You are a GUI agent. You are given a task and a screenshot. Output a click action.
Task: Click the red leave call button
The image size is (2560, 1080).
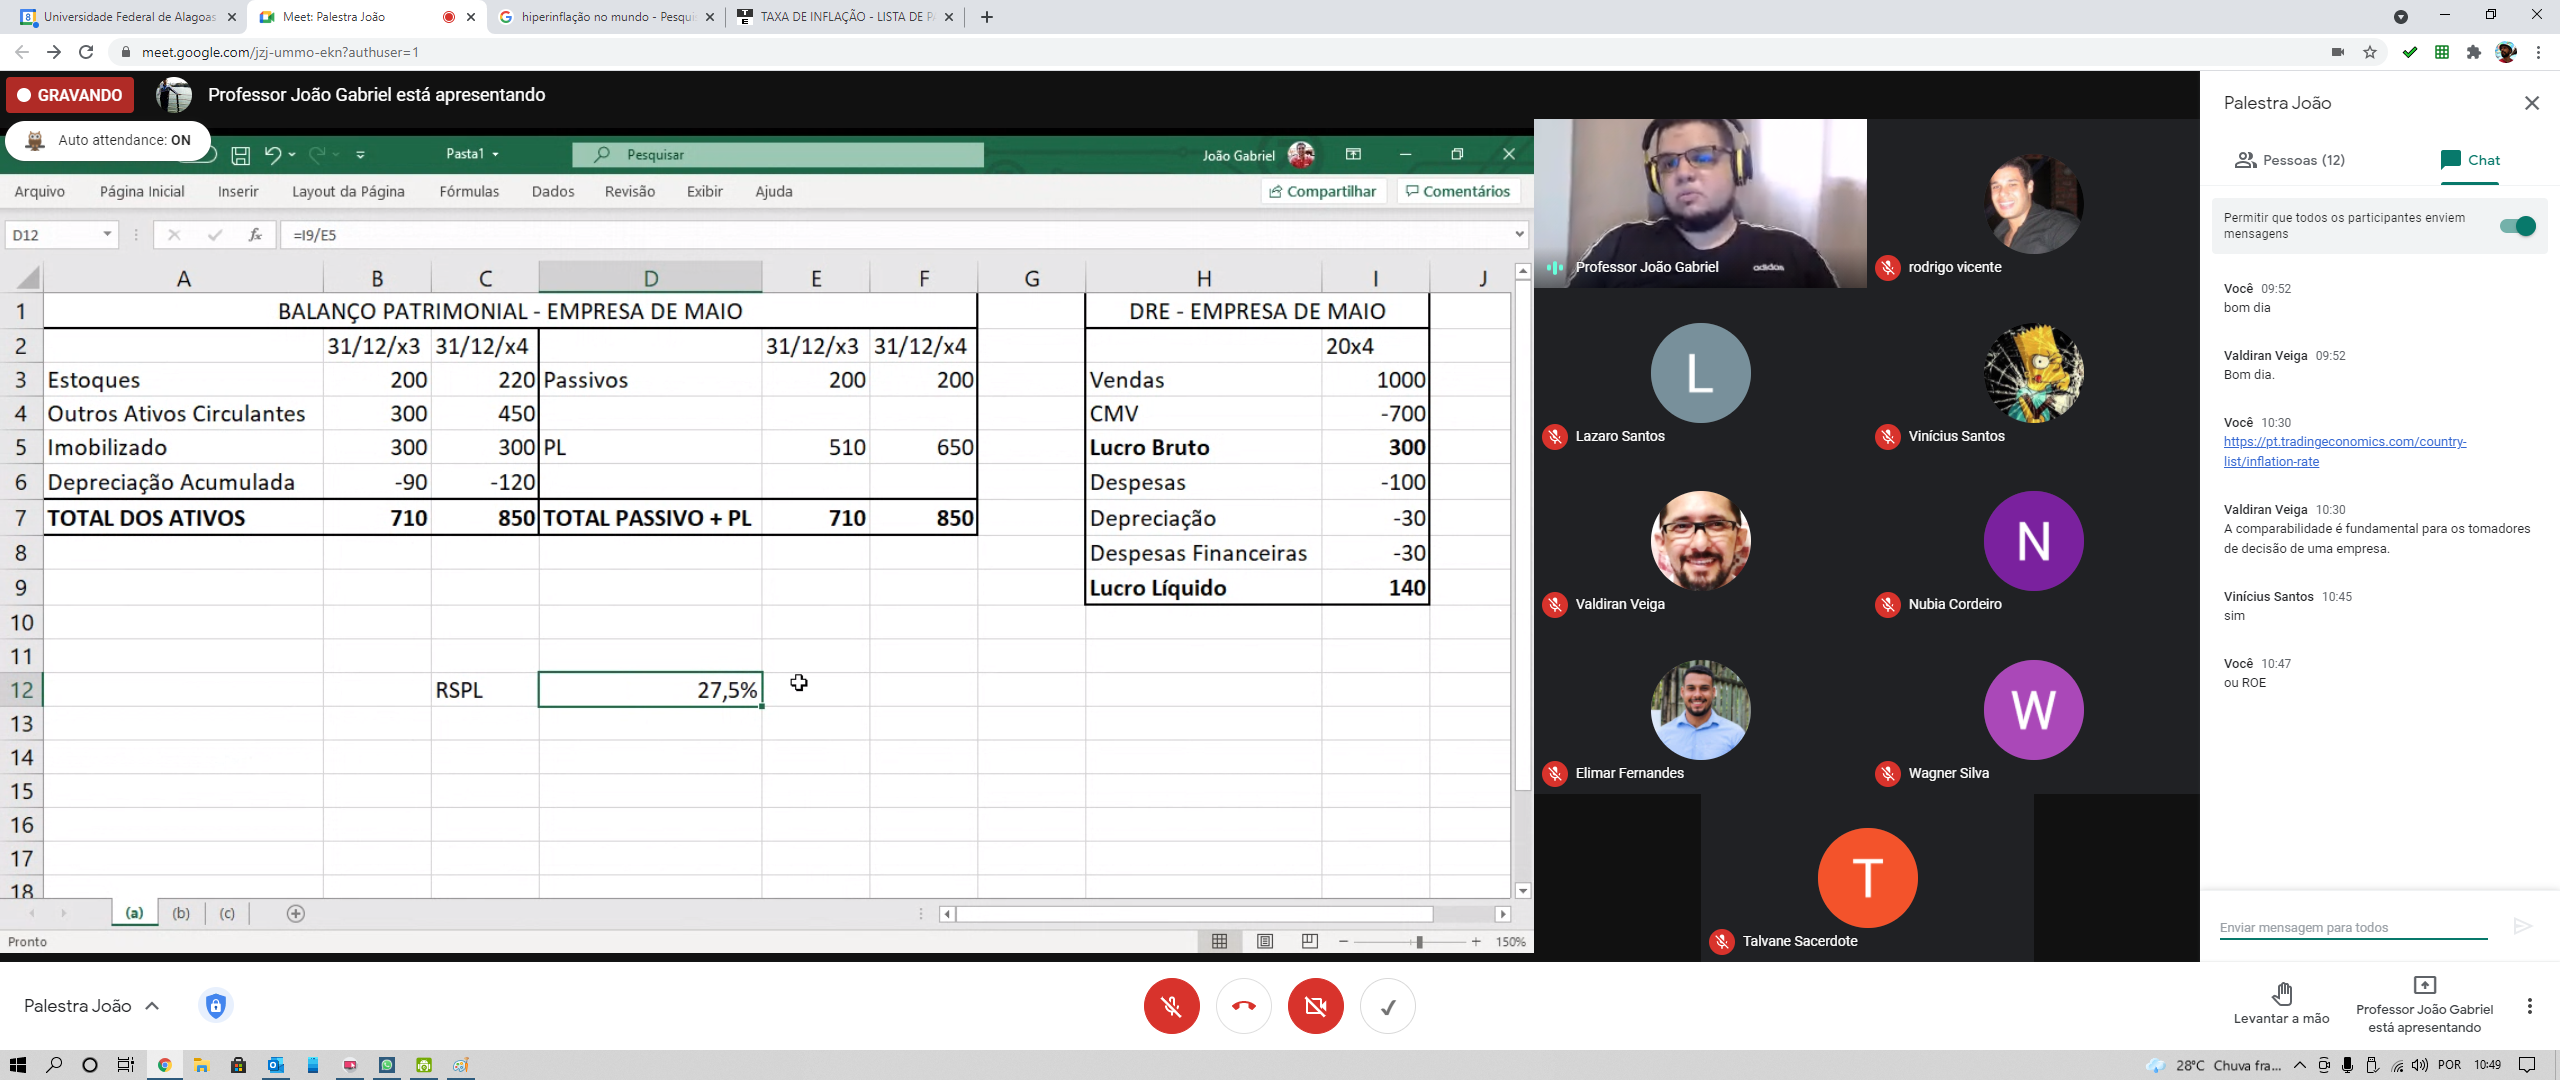(x=1243, y=1006)
